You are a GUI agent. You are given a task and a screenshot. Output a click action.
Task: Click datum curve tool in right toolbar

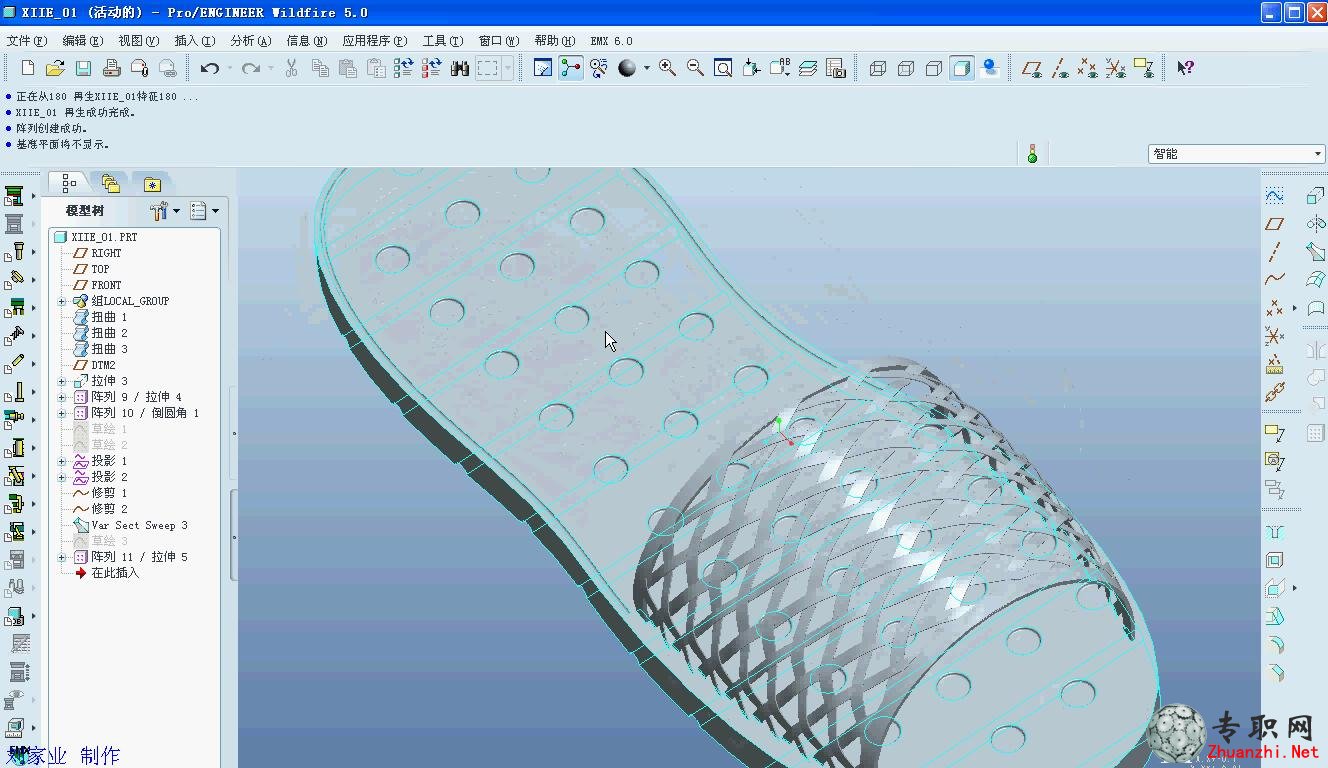click(x=1275, y=280)
